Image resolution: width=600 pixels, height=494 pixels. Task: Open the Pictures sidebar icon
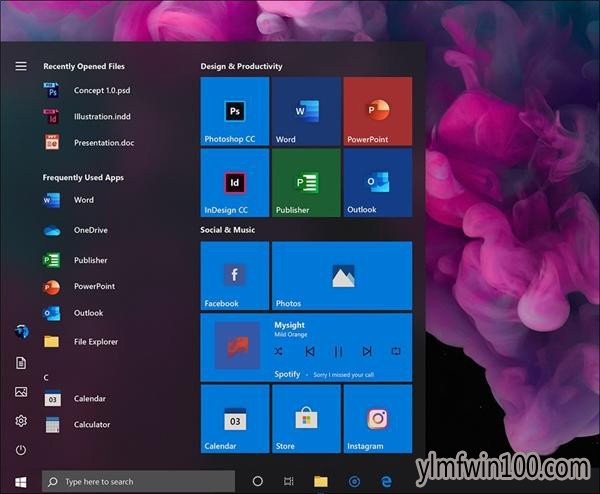[x=21, y=392]
